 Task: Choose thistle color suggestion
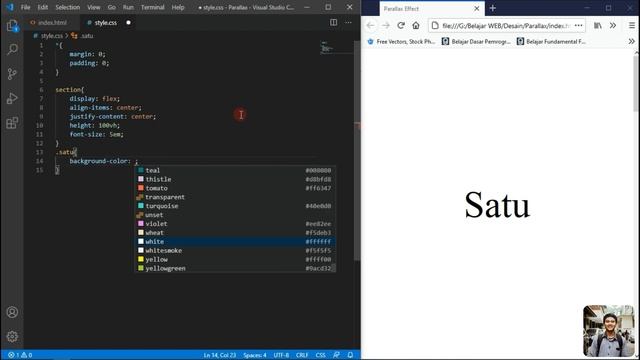point(235,179)
